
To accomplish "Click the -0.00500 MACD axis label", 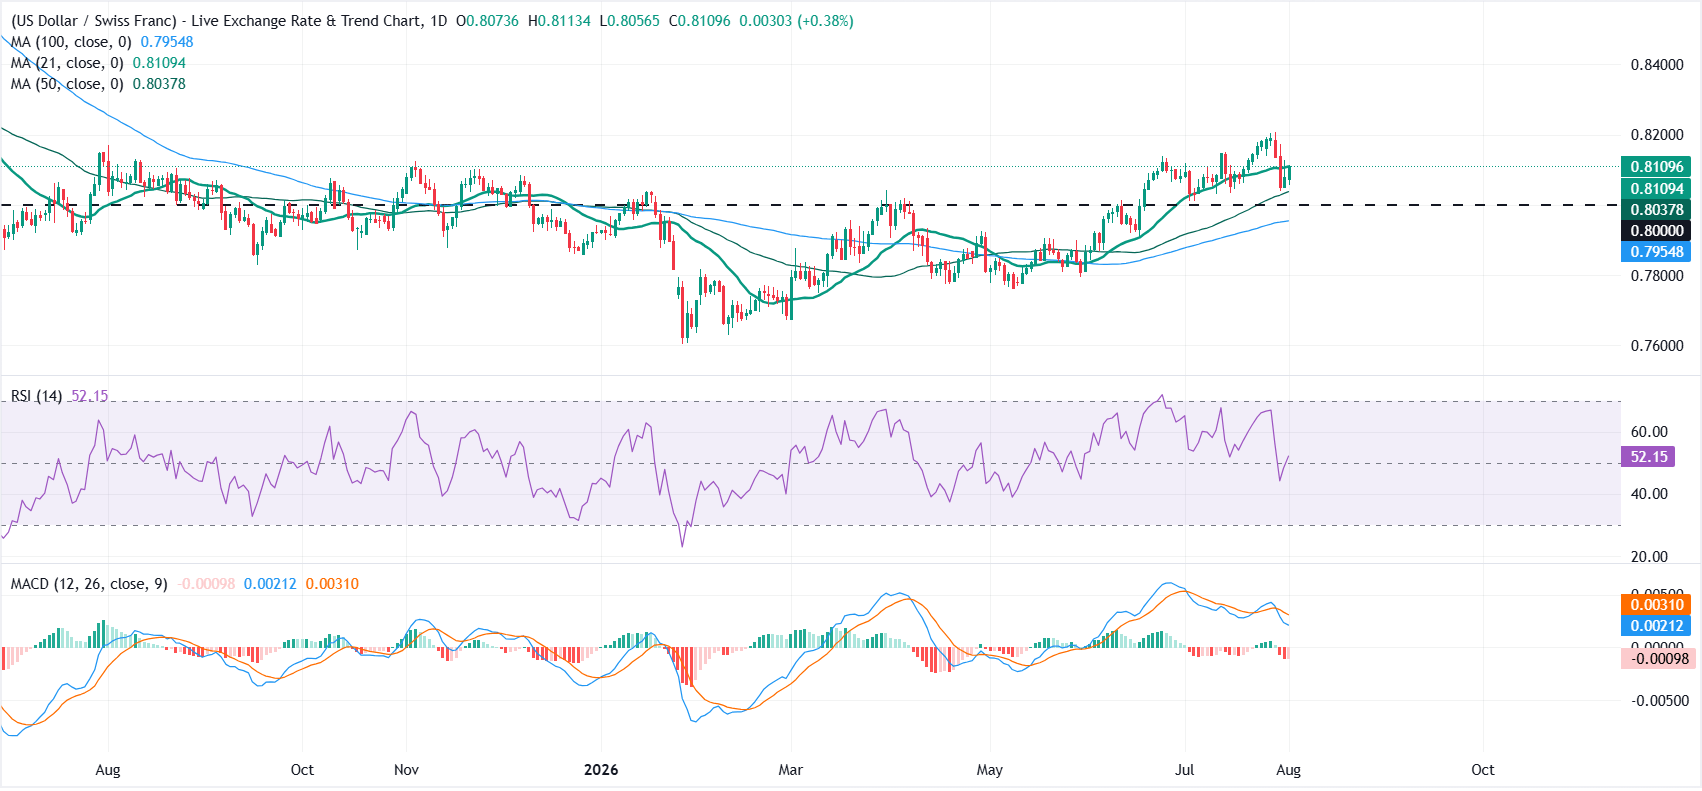I will [1660, 701].
